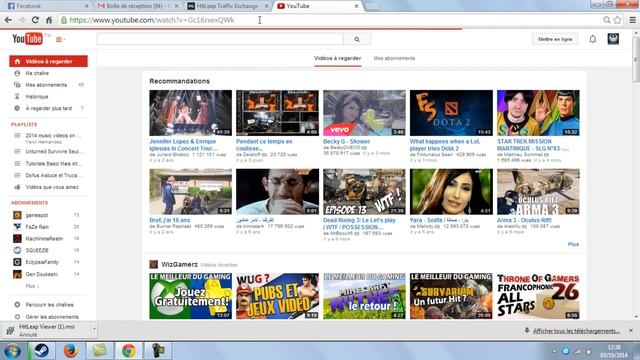The image size is (640, 360).
Task: Select the Vidéos à regarder tab
Action: coord(338,58)
